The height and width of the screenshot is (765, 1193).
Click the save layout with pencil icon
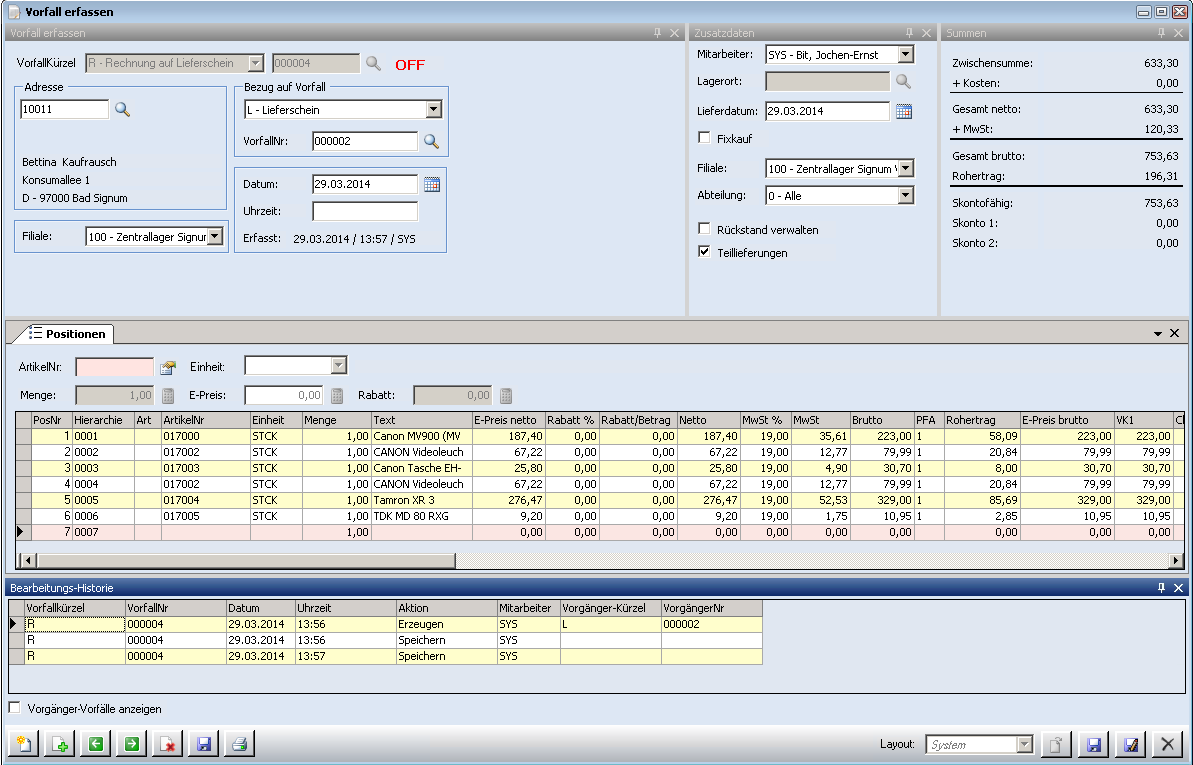tap(1130, 744)
